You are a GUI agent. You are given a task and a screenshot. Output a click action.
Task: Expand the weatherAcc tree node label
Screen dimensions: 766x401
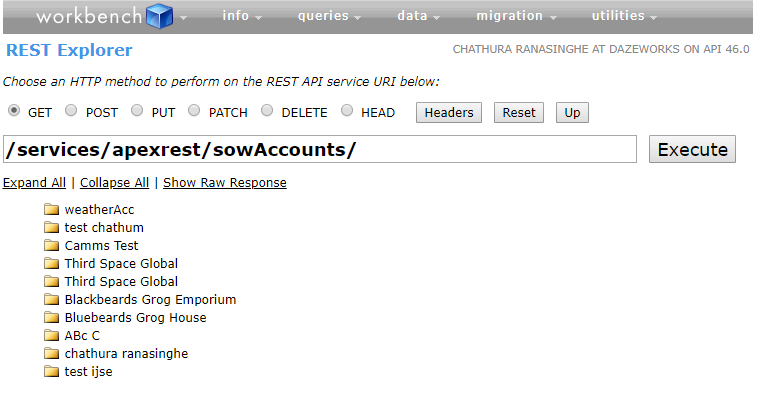coord(99,210)
